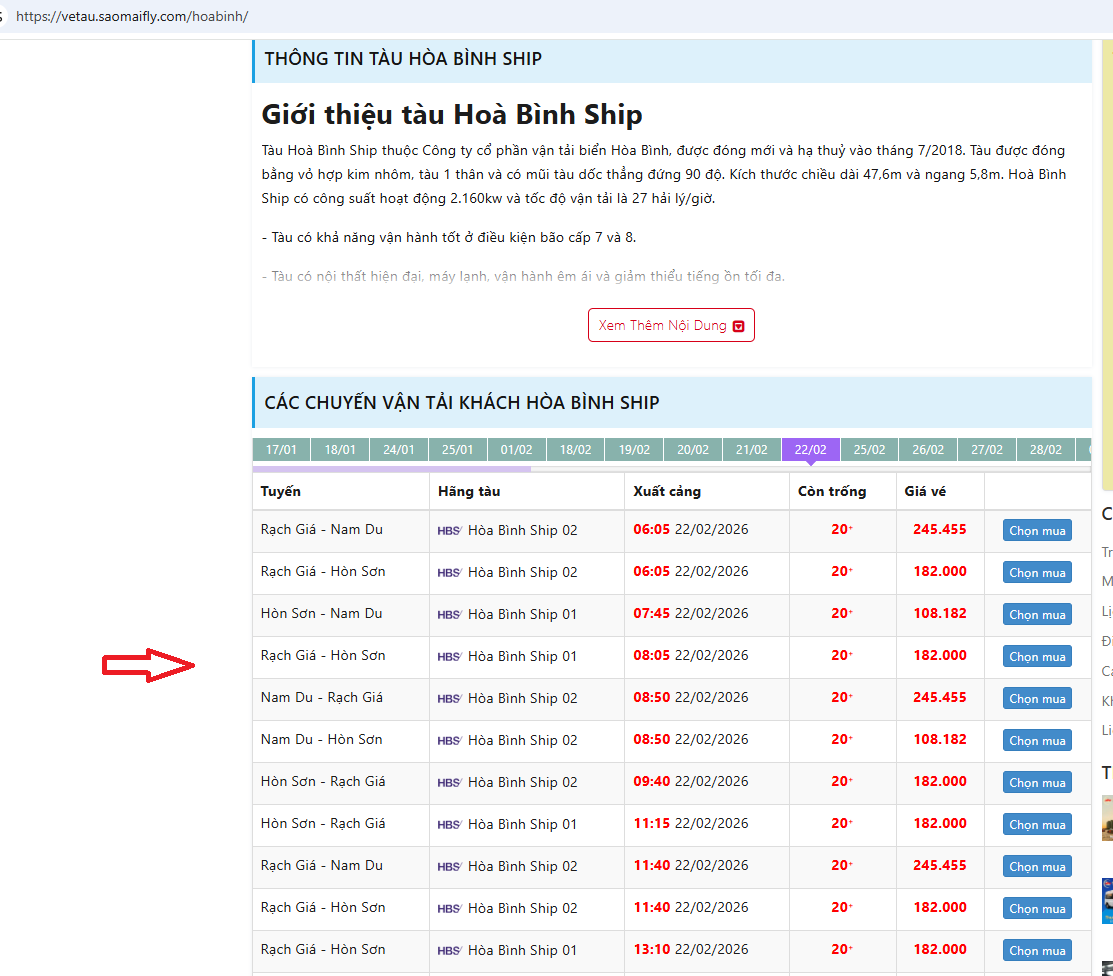
Task: Switch to the 21/02 date tab
Action: 751,450
